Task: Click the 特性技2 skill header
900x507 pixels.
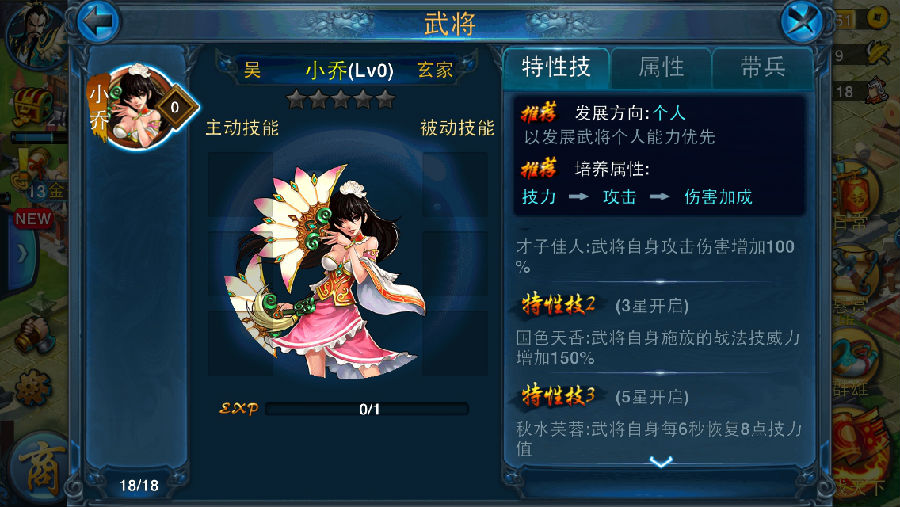Action: pos(558,304)
